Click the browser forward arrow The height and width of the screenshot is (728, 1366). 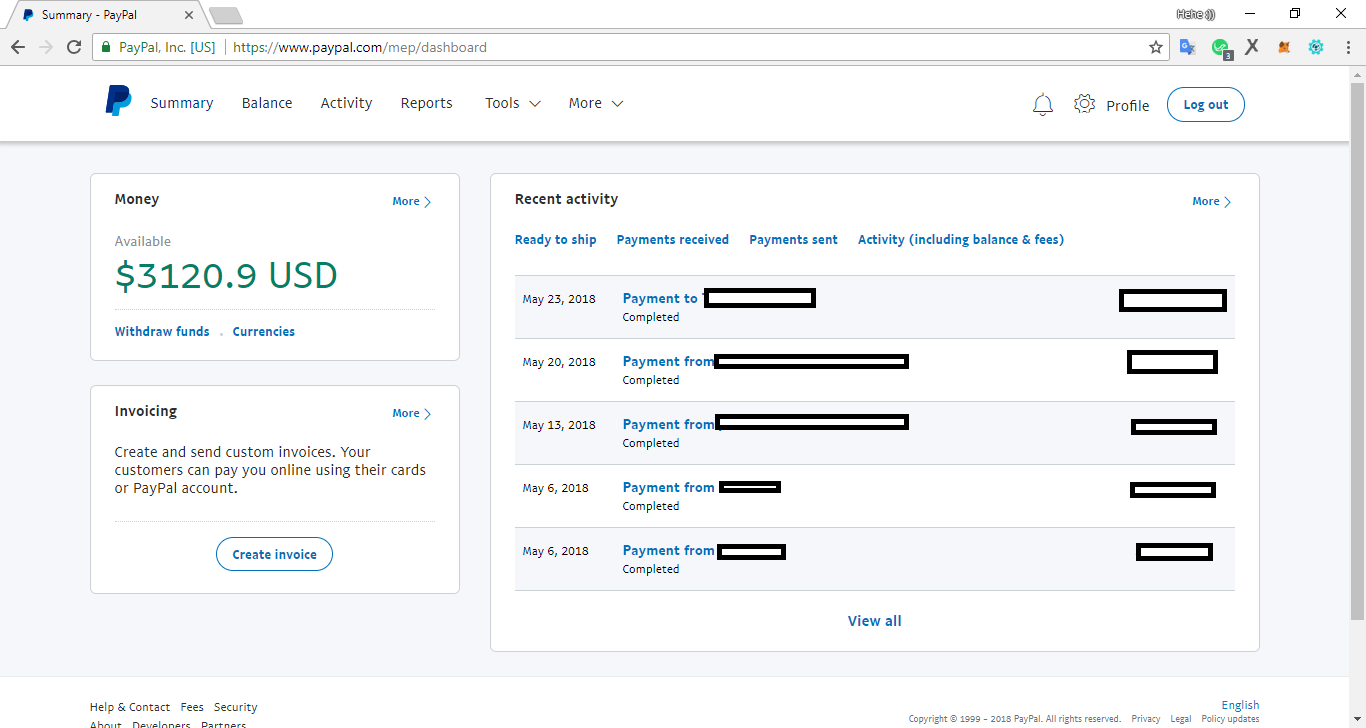pyautogui.click(x=46, y=47)
